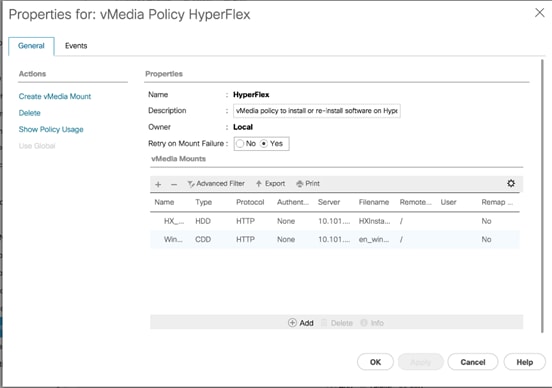Select No for Retry on Mount Failure
This screenshot has height=388, width=552.
point(246,143)
